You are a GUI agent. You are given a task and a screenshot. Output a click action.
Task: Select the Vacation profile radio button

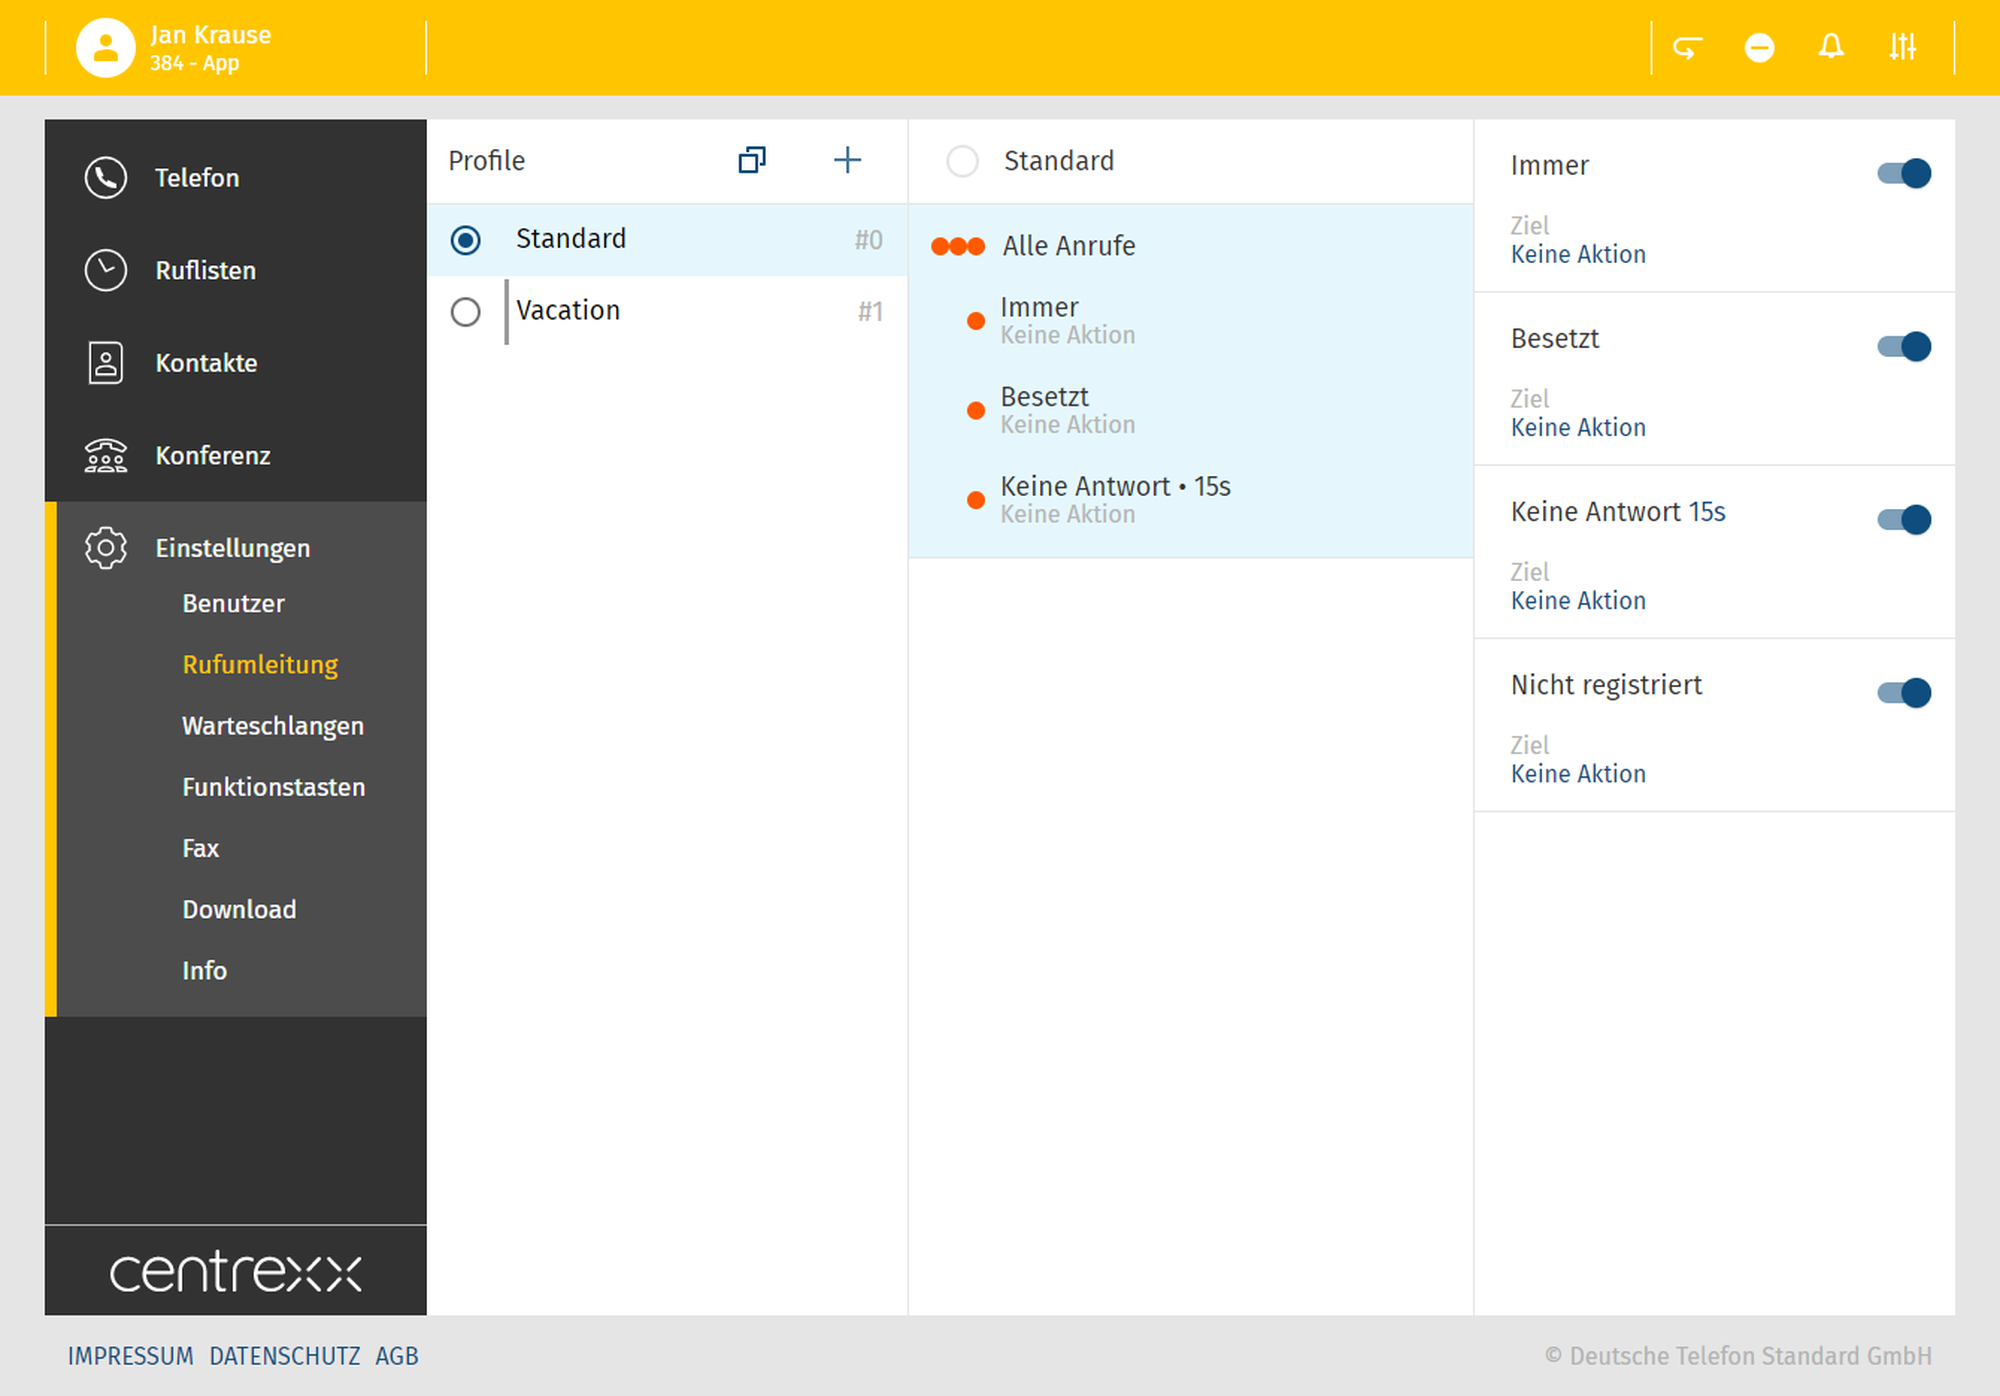point(465,312)
